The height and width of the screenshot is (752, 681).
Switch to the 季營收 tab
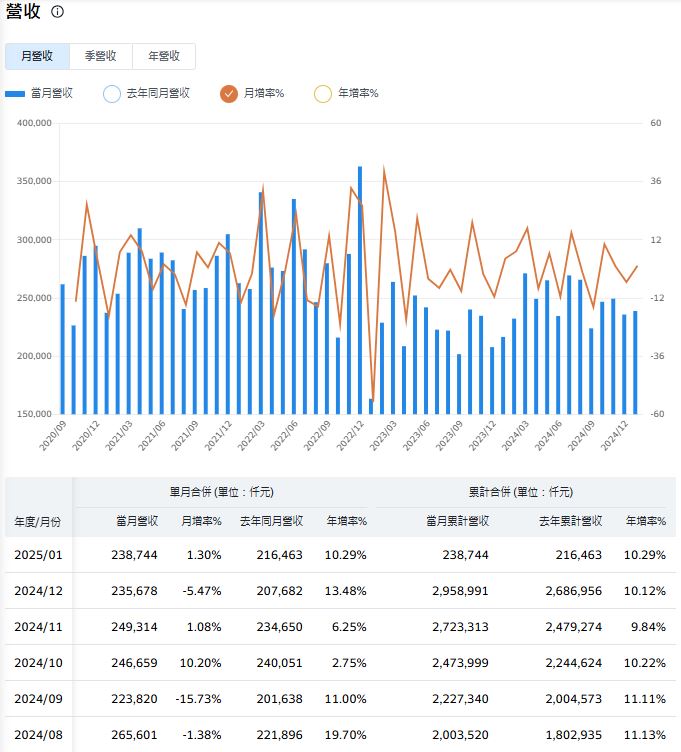101,56
